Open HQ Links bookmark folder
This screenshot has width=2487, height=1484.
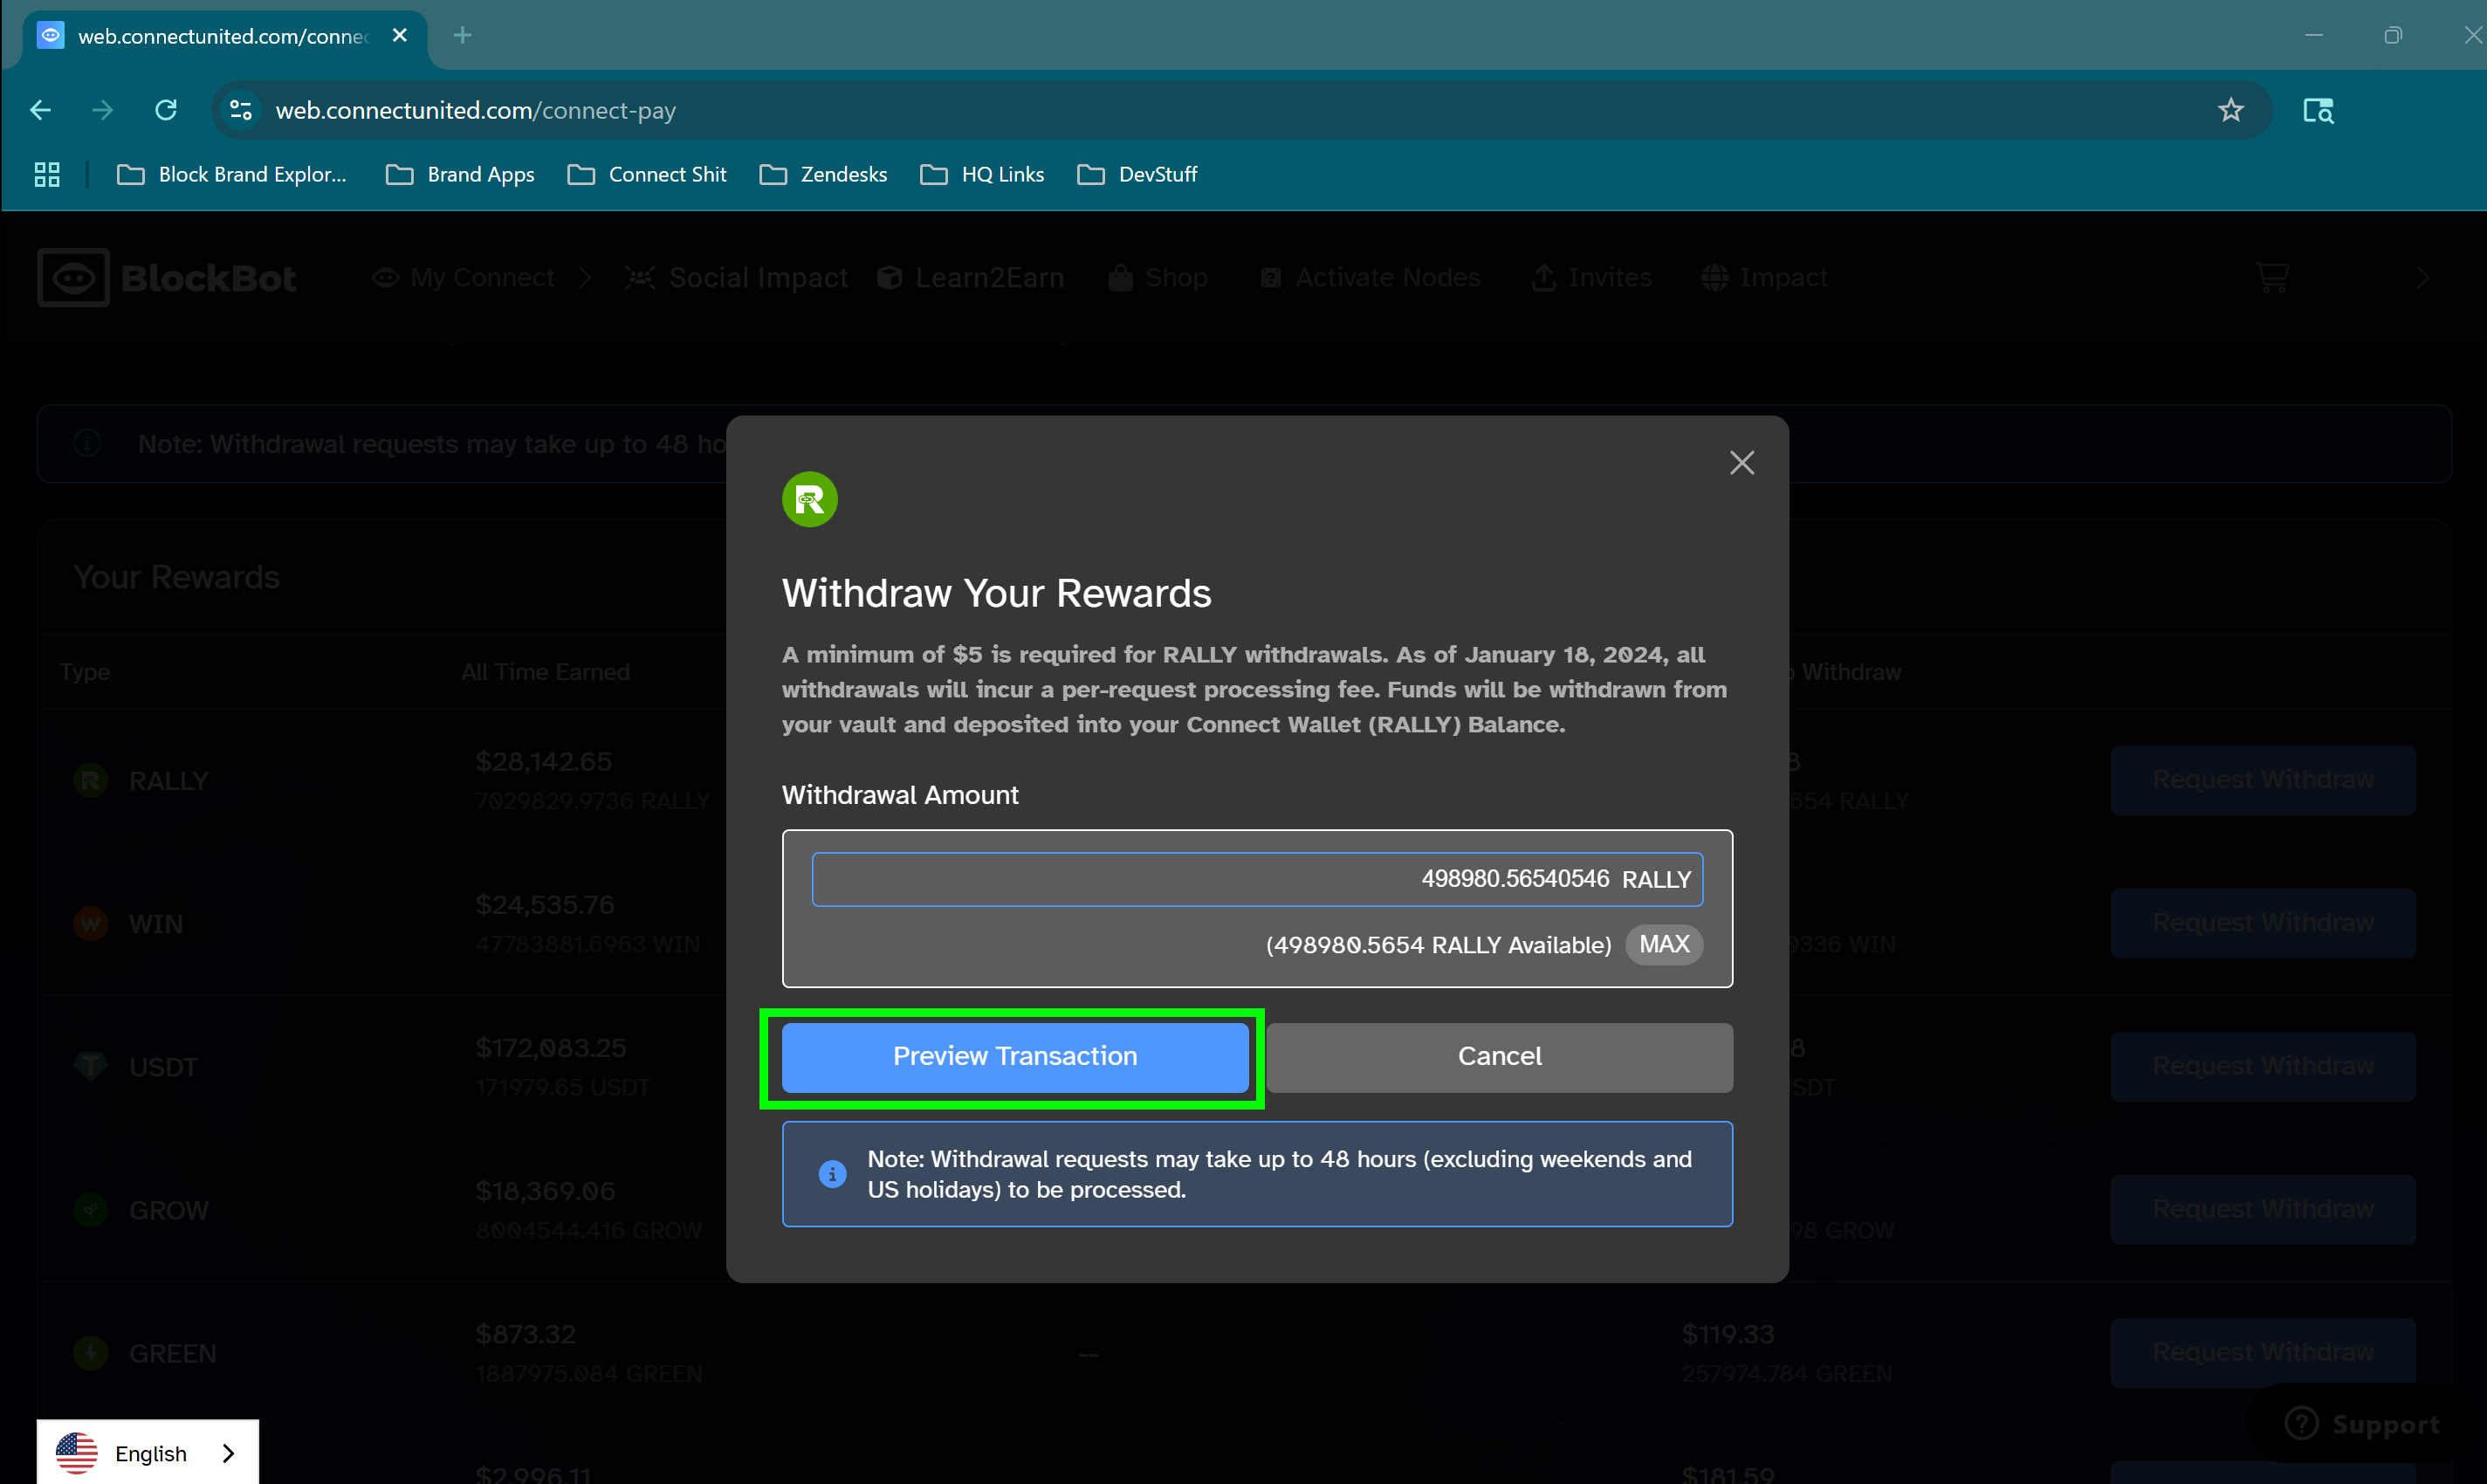[x=982, y=174]
